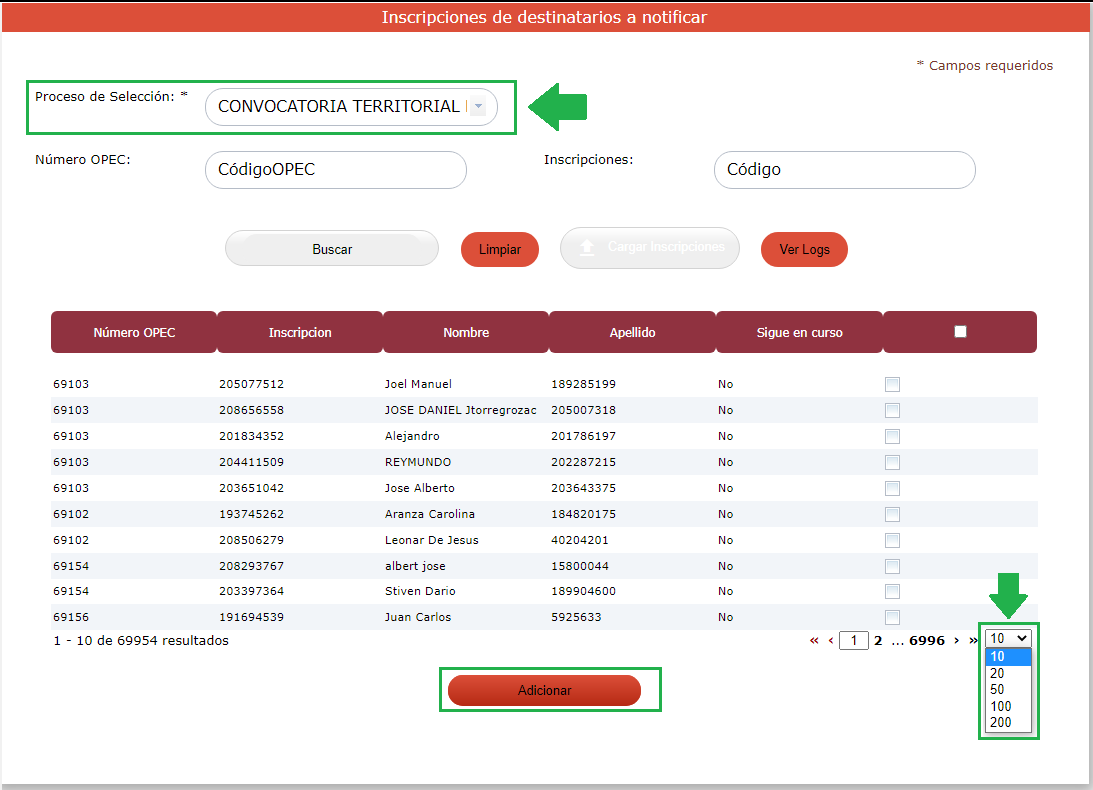Check the box for Juan Carlos row
This screenshot has width=1093, height=790.
click(892, 617)
